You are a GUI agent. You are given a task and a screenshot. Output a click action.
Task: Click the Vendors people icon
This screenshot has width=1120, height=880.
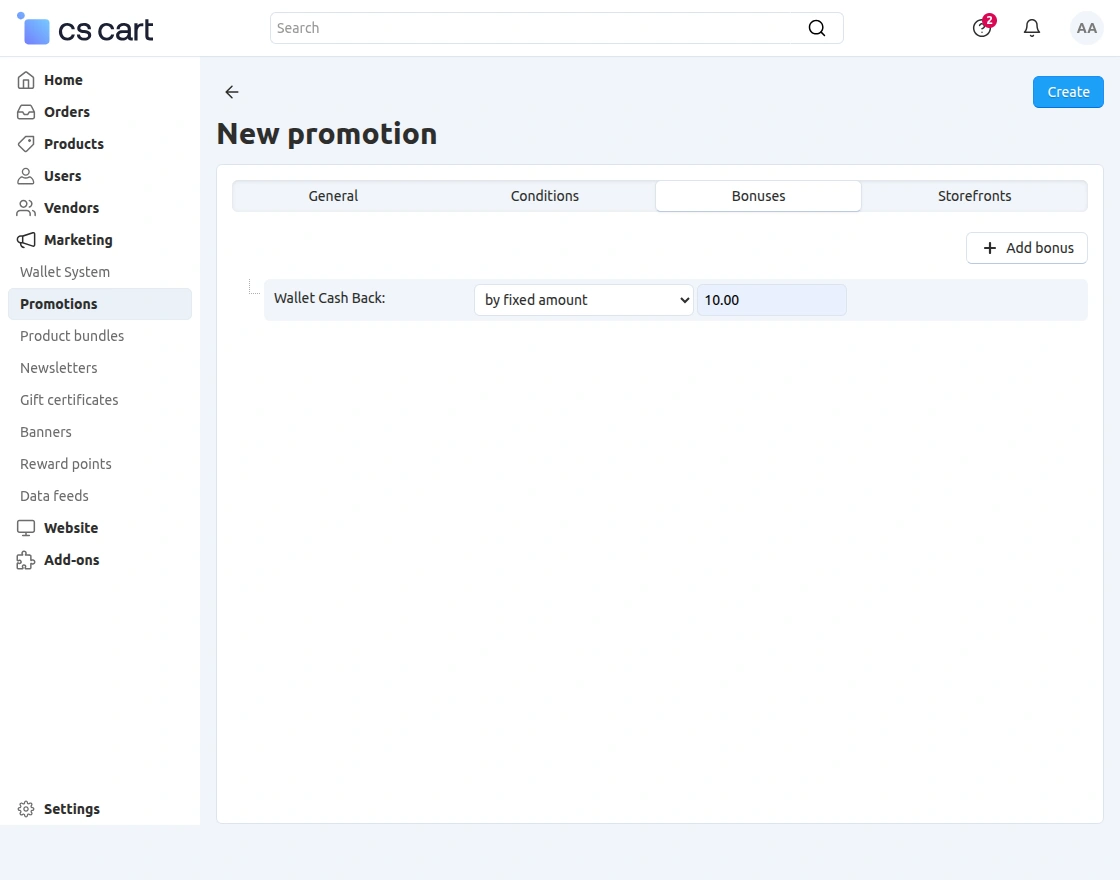pos(26,208)
